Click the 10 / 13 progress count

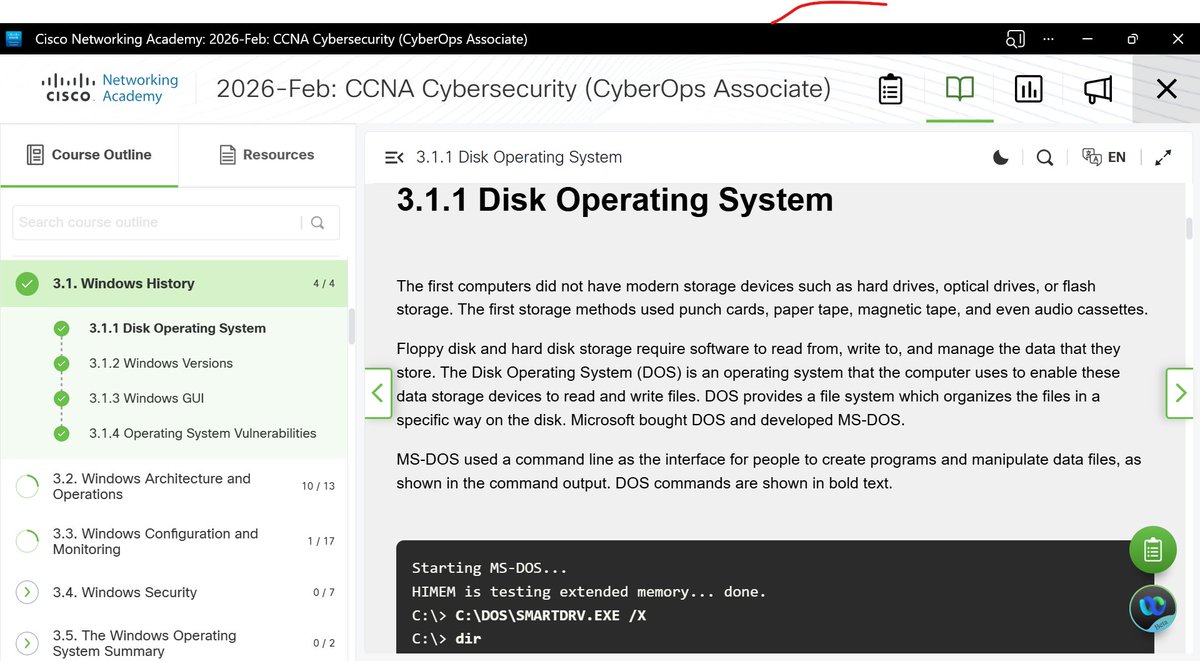pyautogui.click(x=318, y=486)
